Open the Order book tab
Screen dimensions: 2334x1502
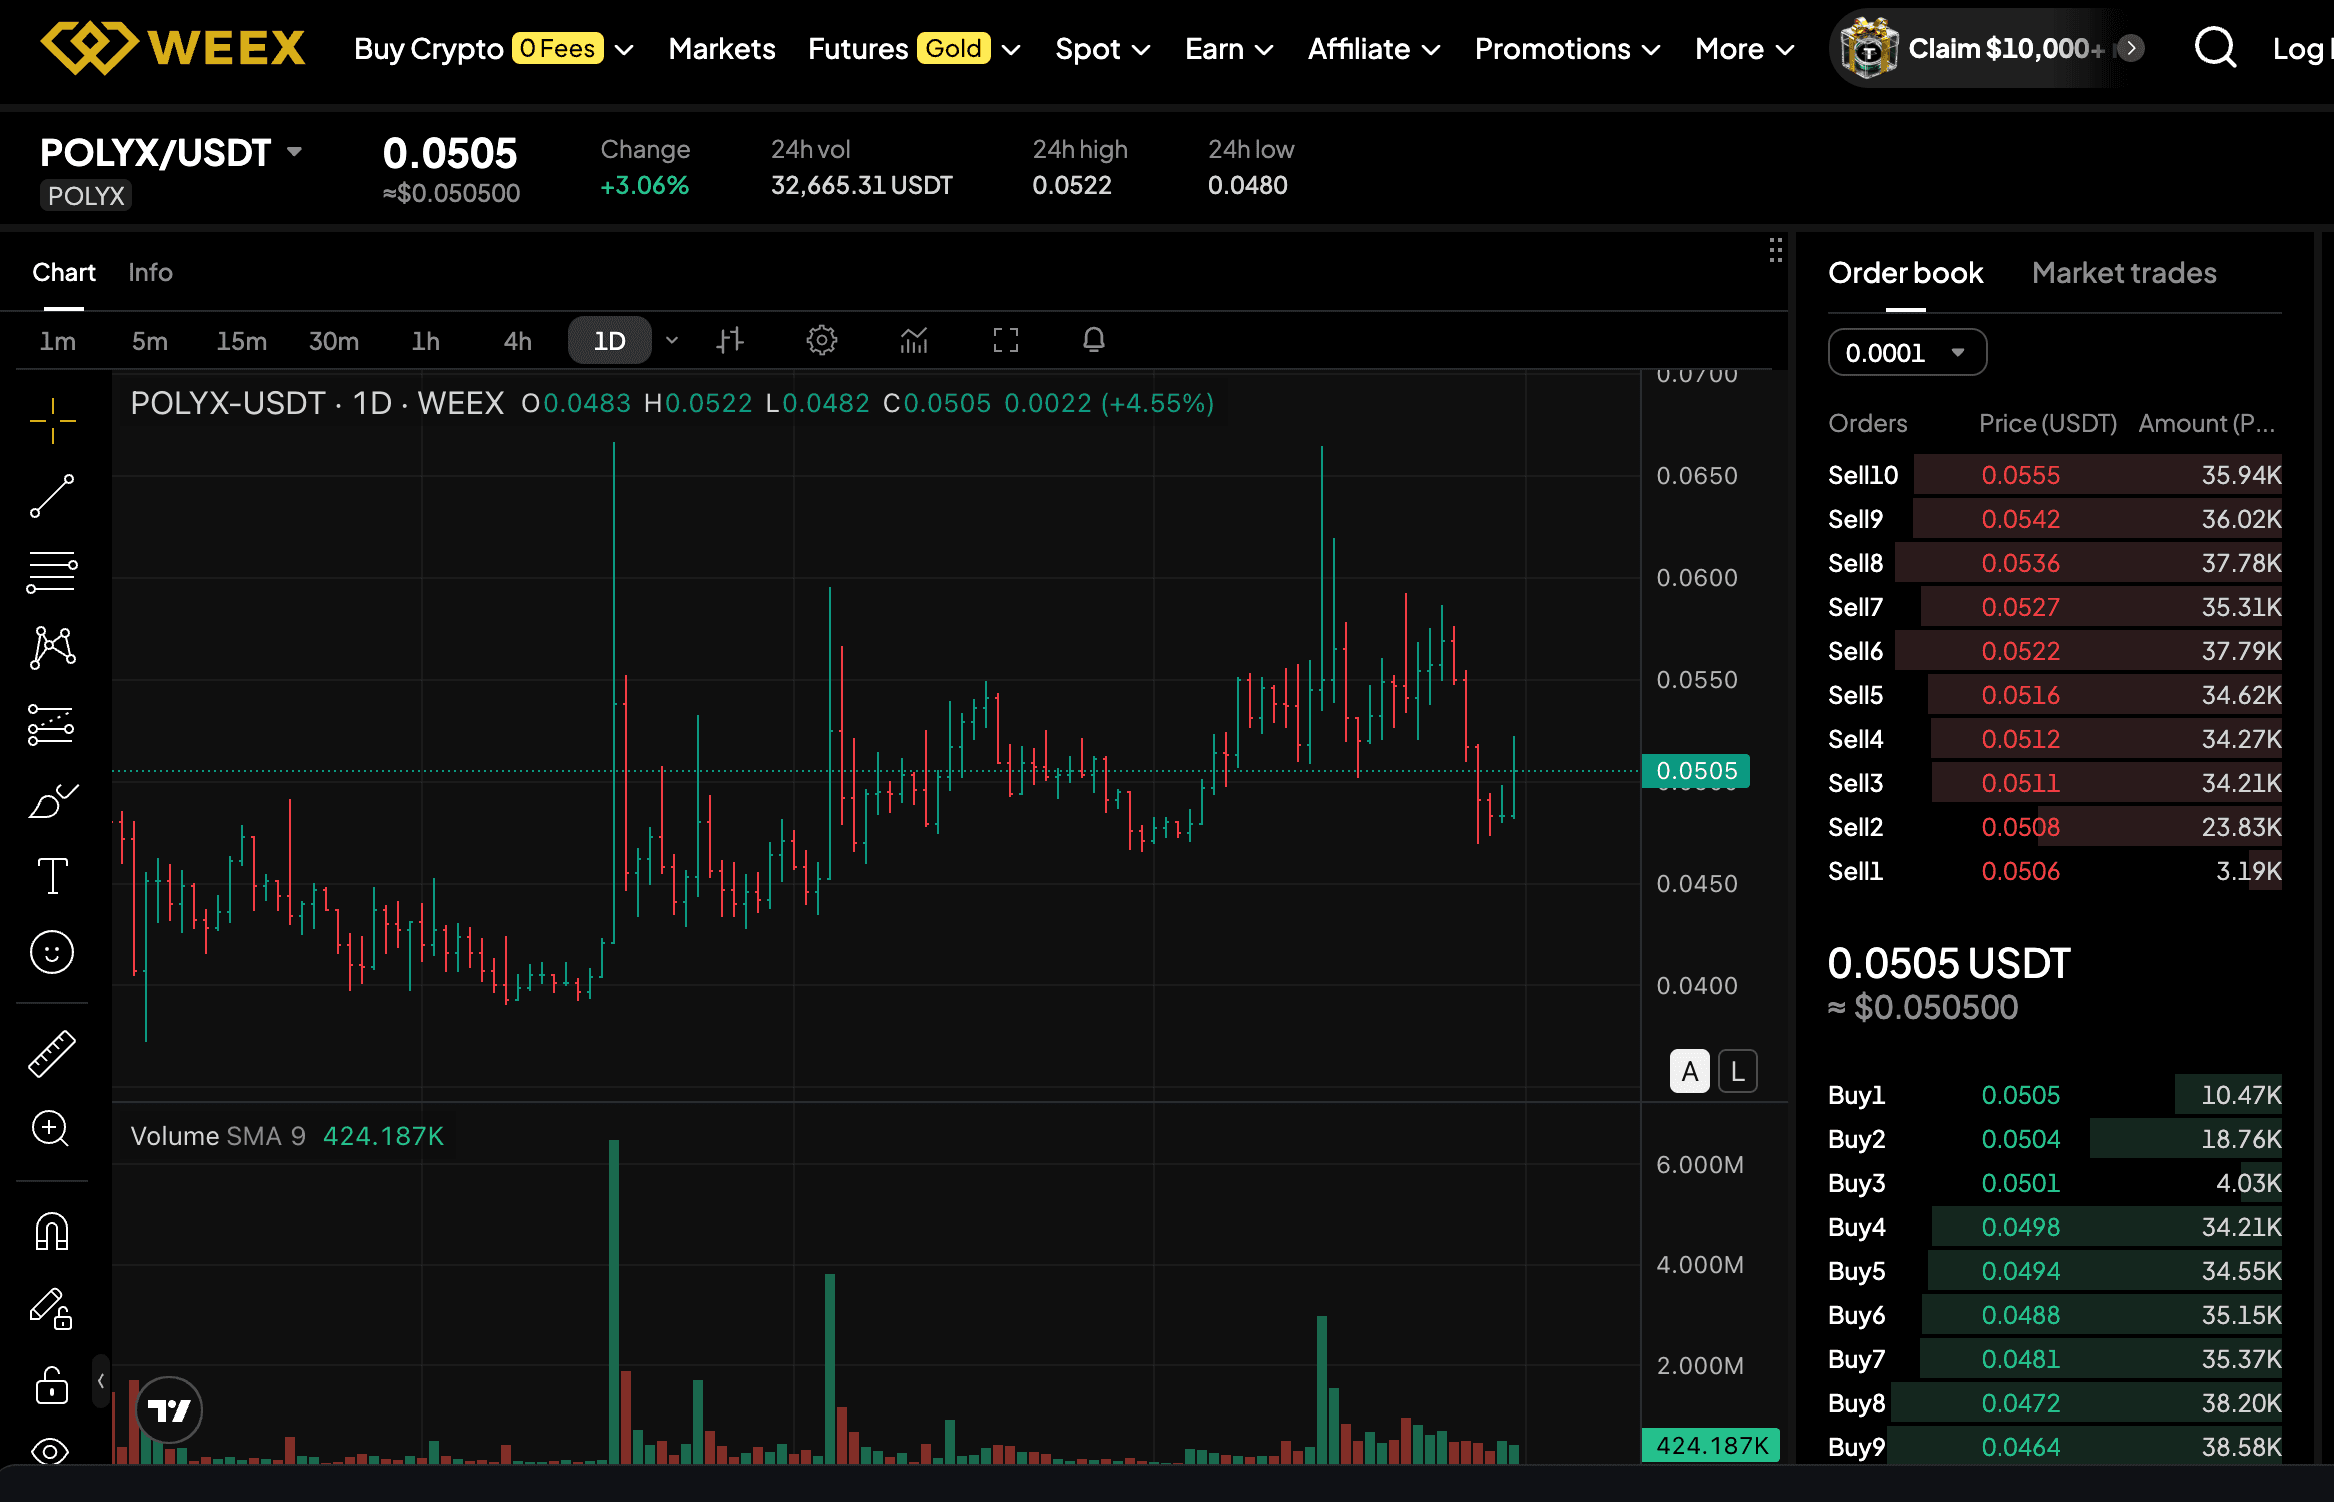tap(1906, 273)
